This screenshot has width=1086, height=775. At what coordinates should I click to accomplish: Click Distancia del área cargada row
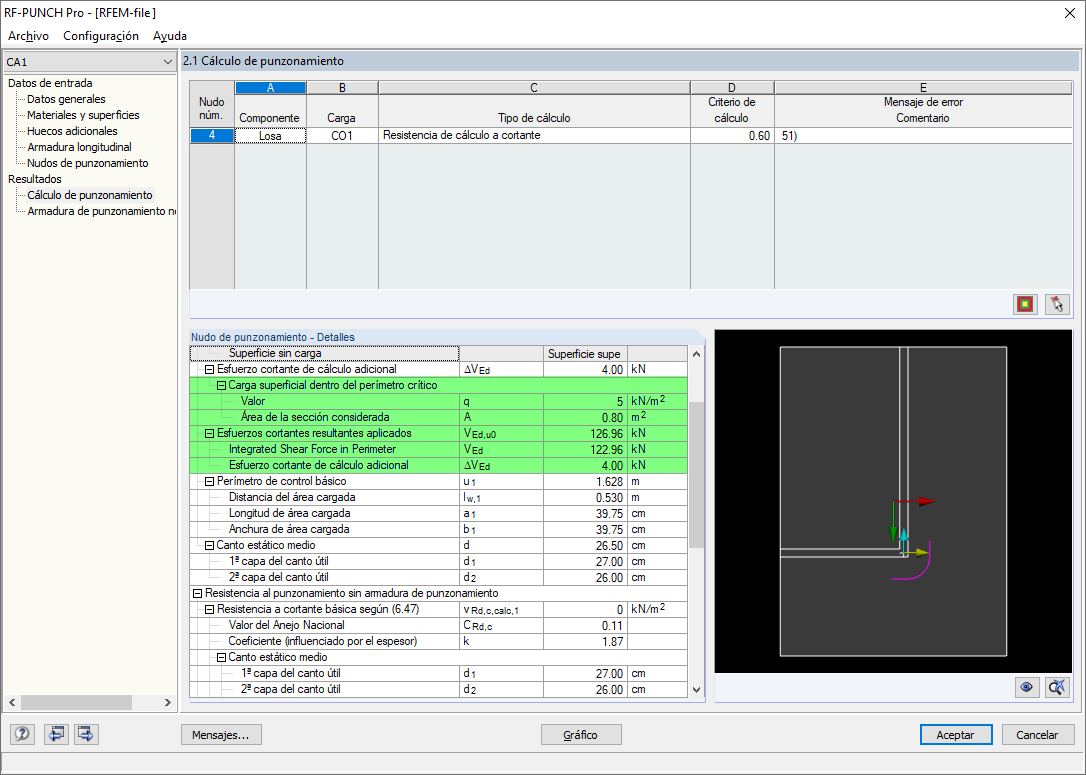pyautogui.click(x=438, y=497)
